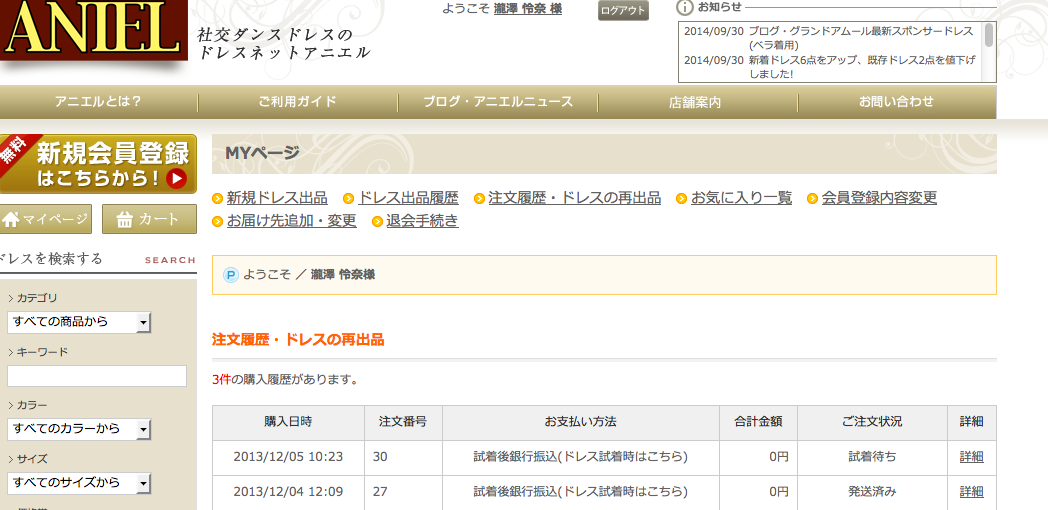Open 詳細 link for order 27
1048x510 pixels.
(x=972, y=492)
